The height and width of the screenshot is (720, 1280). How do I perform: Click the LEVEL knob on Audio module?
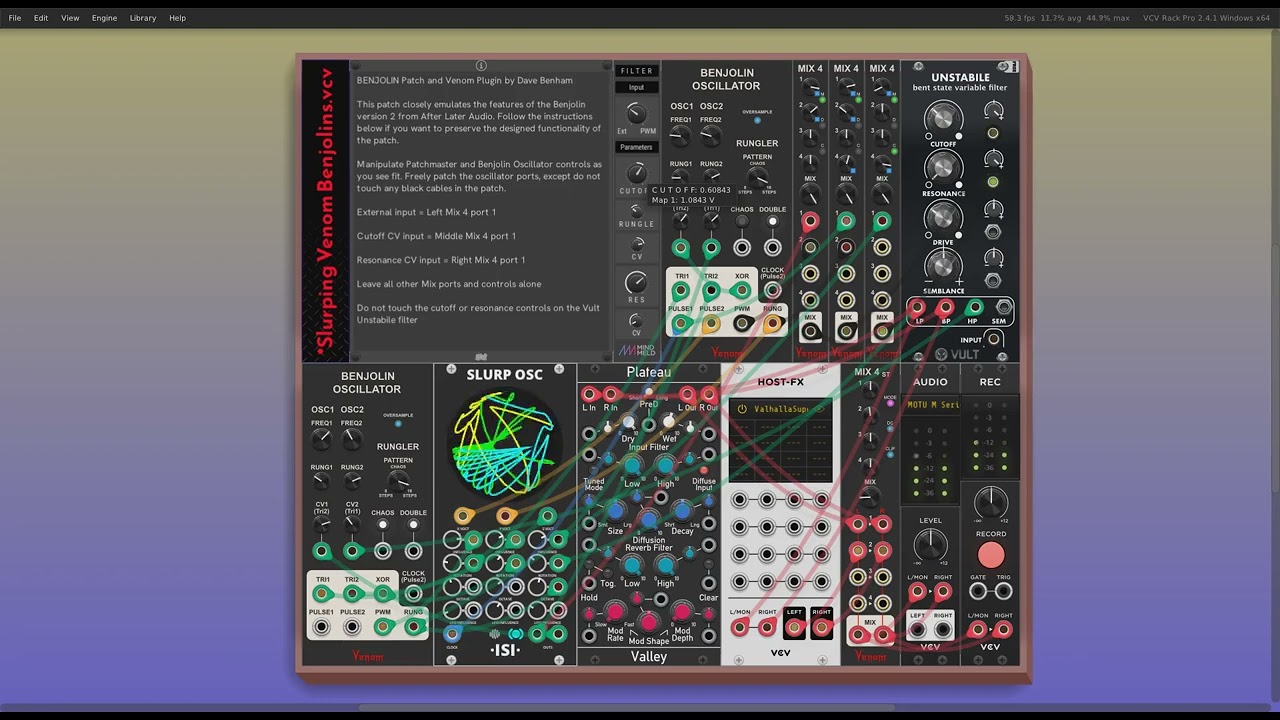click(930, 545)
